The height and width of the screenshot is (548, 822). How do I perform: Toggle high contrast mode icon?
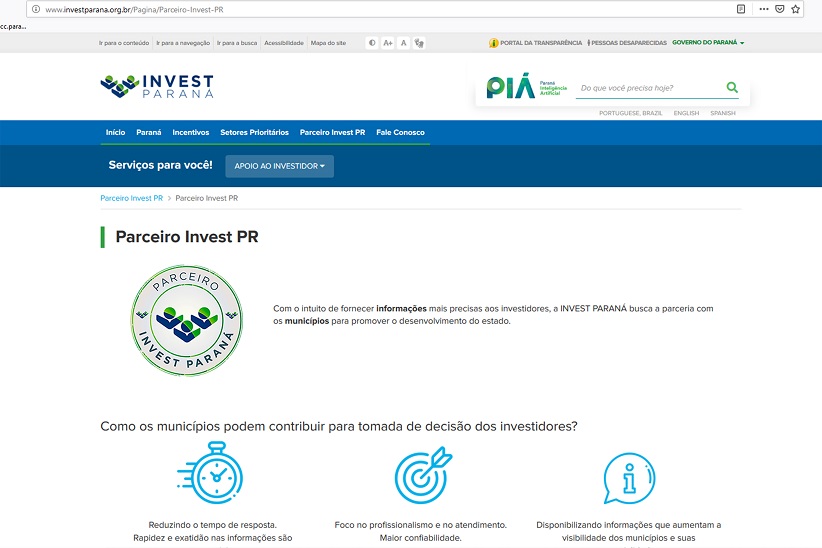pos(372,43)
